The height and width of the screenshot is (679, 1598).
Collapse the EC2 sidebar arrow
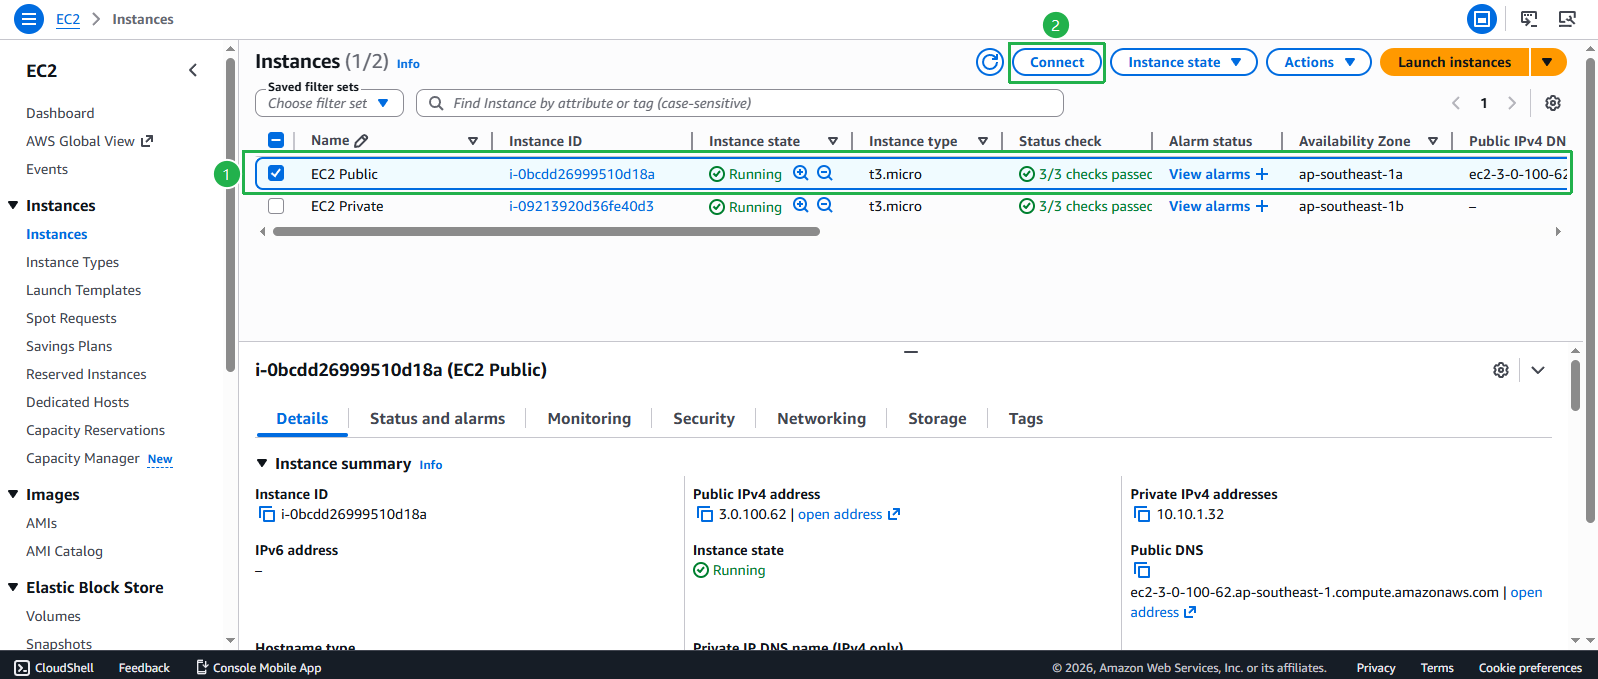click(193, 70)
